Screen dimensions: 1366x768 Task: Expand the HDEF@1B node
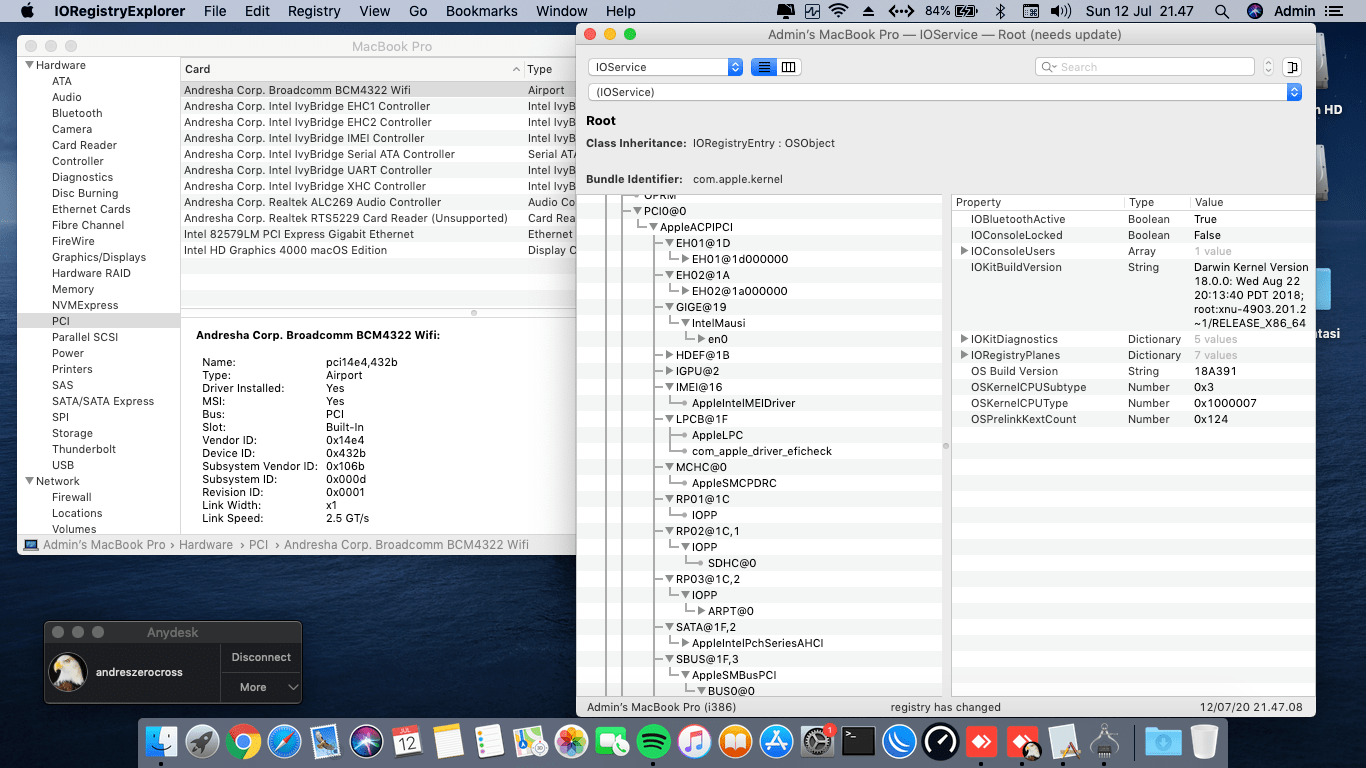click(x=669, y=355)
